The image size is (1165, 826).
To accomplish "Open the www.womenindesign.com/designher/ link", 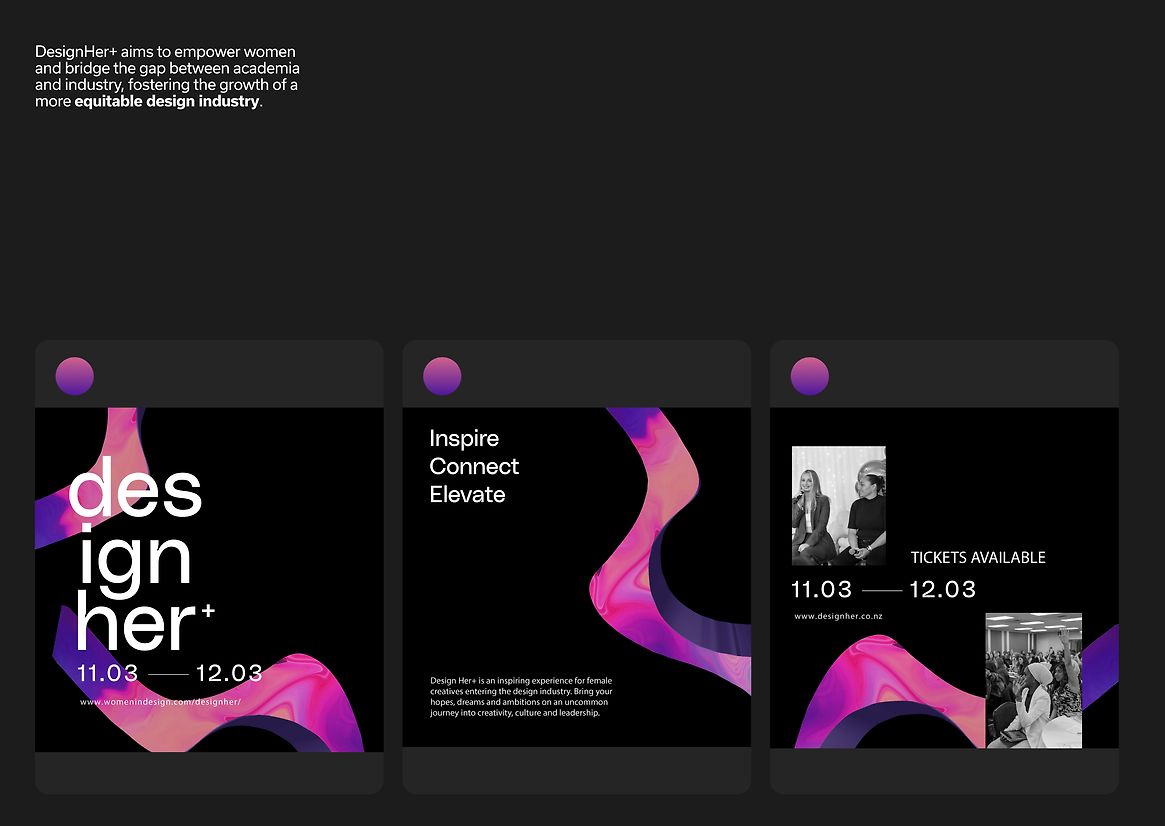I will pos(161,702).
